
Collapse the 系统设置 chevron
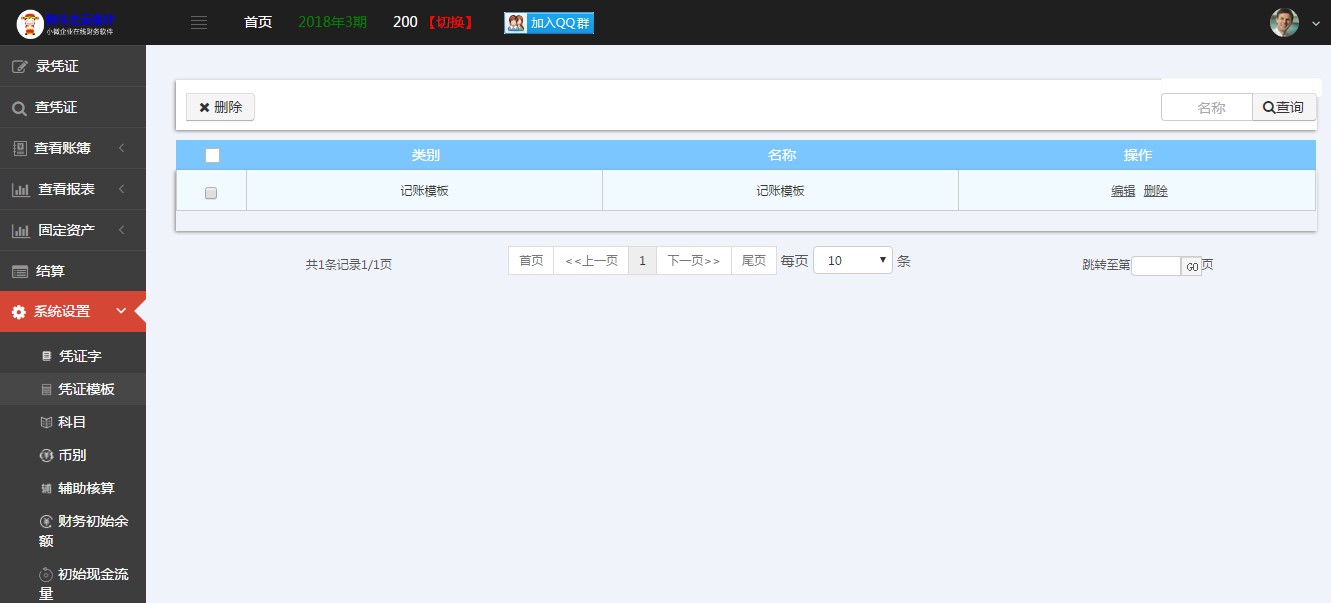pyautogui.click(x=121, y=311)
